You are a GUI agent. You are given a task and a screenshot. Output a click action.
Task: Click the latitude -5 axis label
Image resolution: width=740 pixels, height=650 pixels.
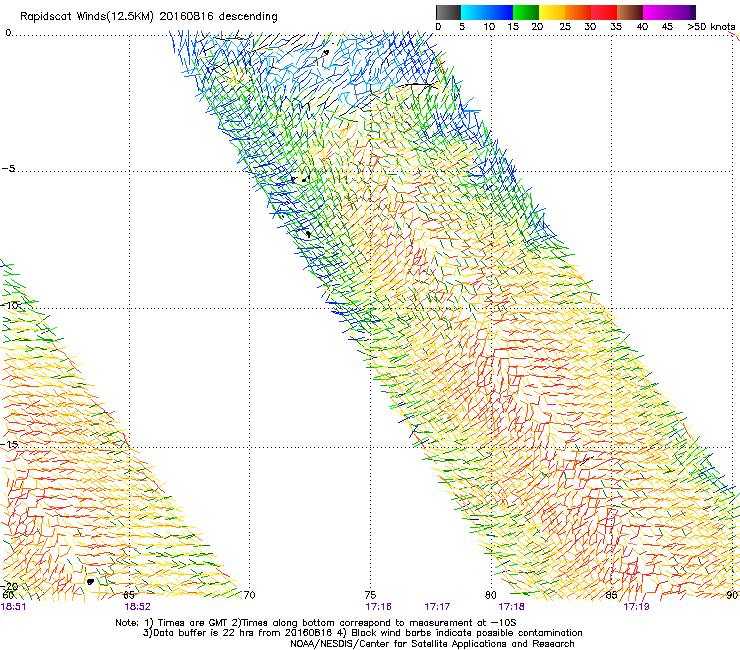point(8,169)
